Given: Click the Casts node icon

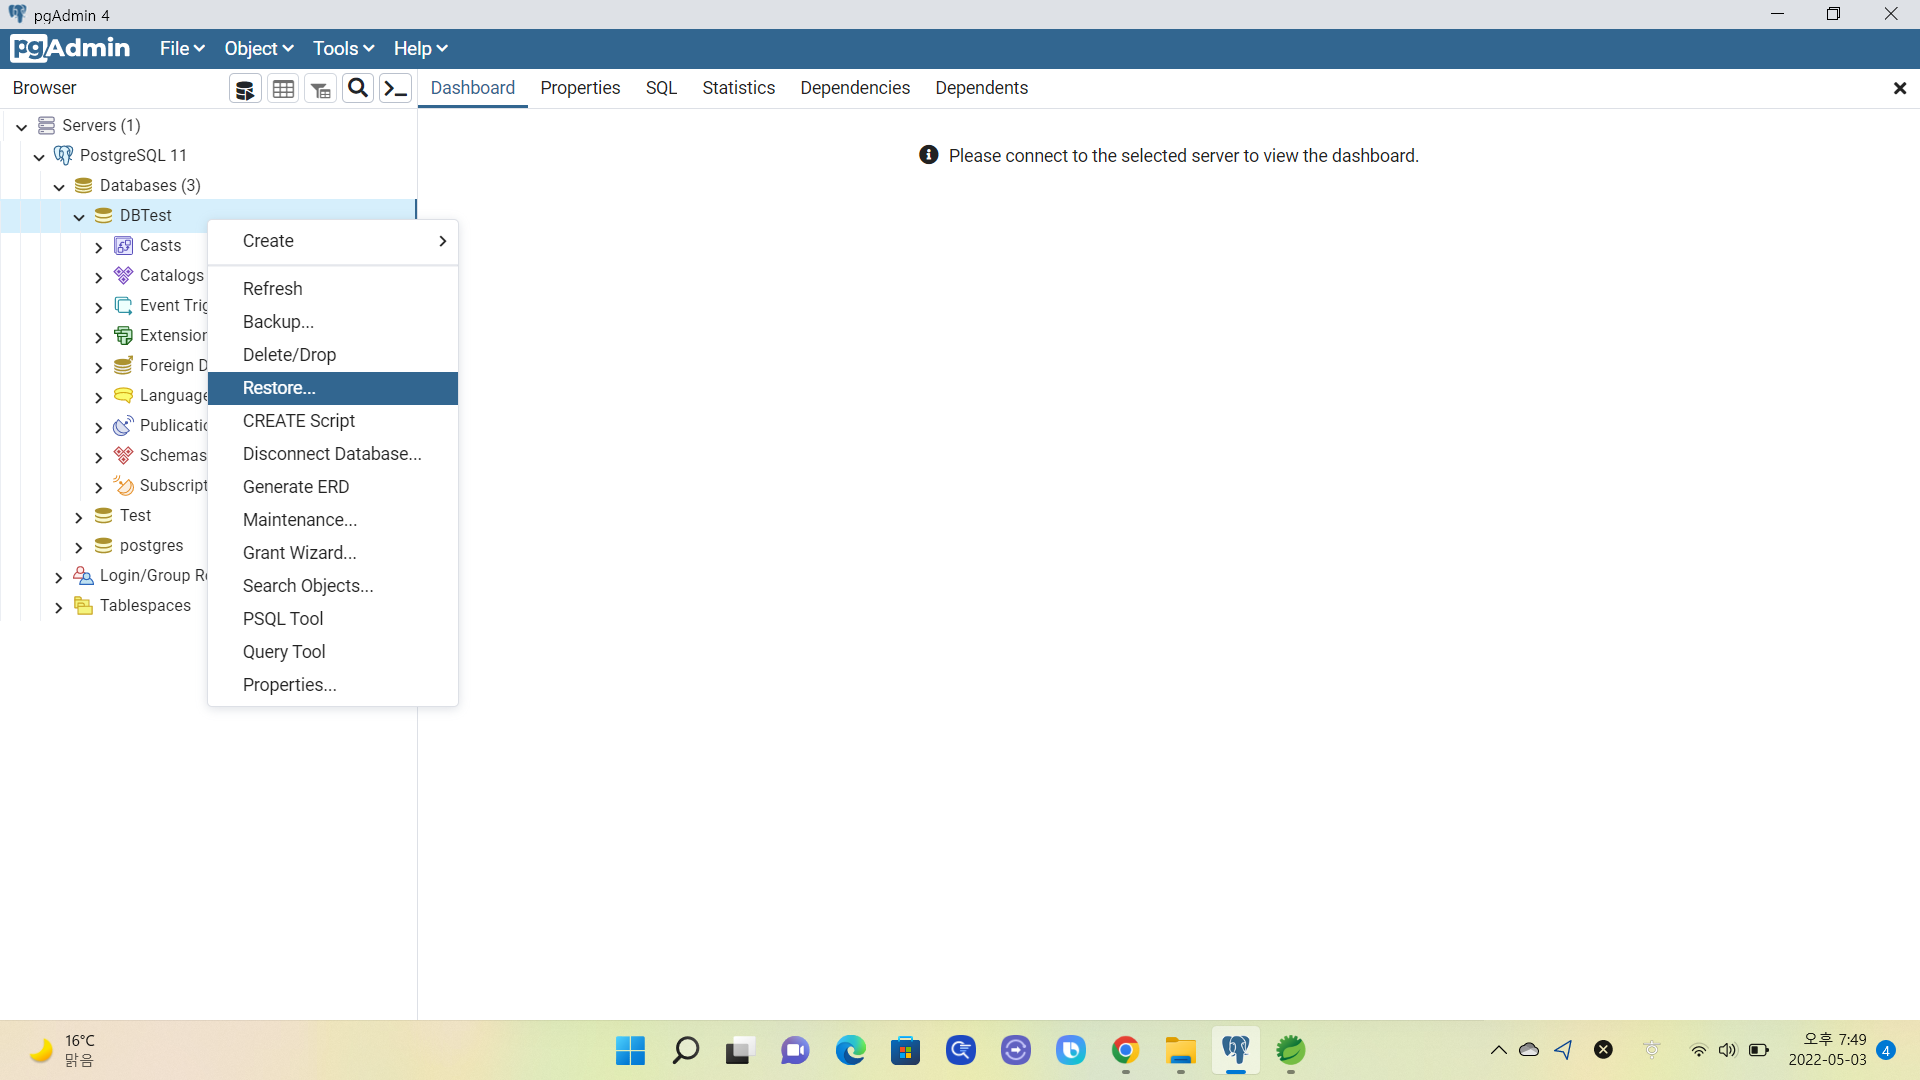Looking at the screenshot, I should (x=124, y=246).
